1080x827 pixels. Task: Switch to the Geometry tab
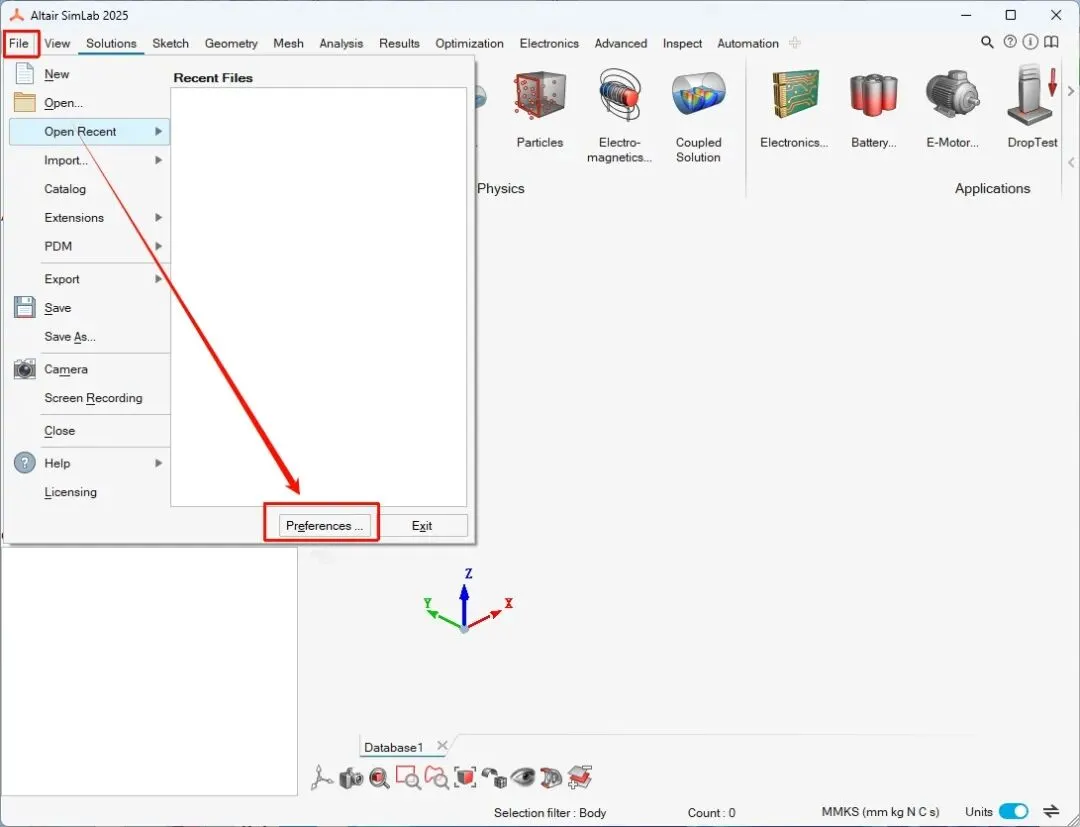(x=231, y=43)
